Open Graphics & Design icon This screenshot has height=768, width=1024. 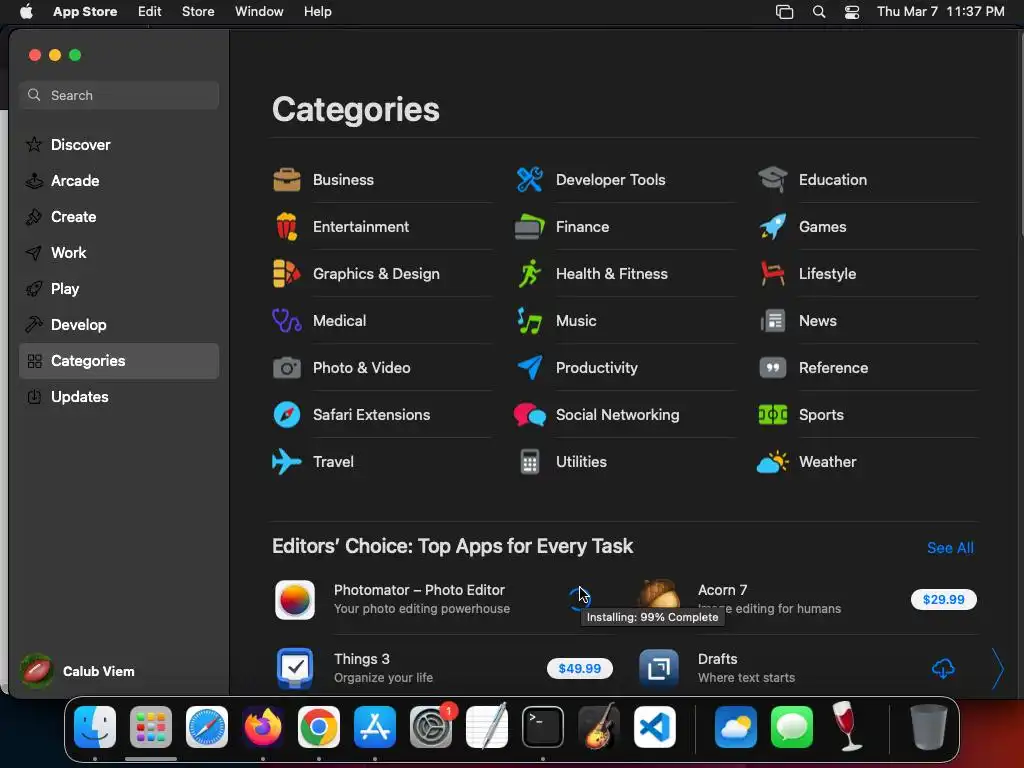287,274
